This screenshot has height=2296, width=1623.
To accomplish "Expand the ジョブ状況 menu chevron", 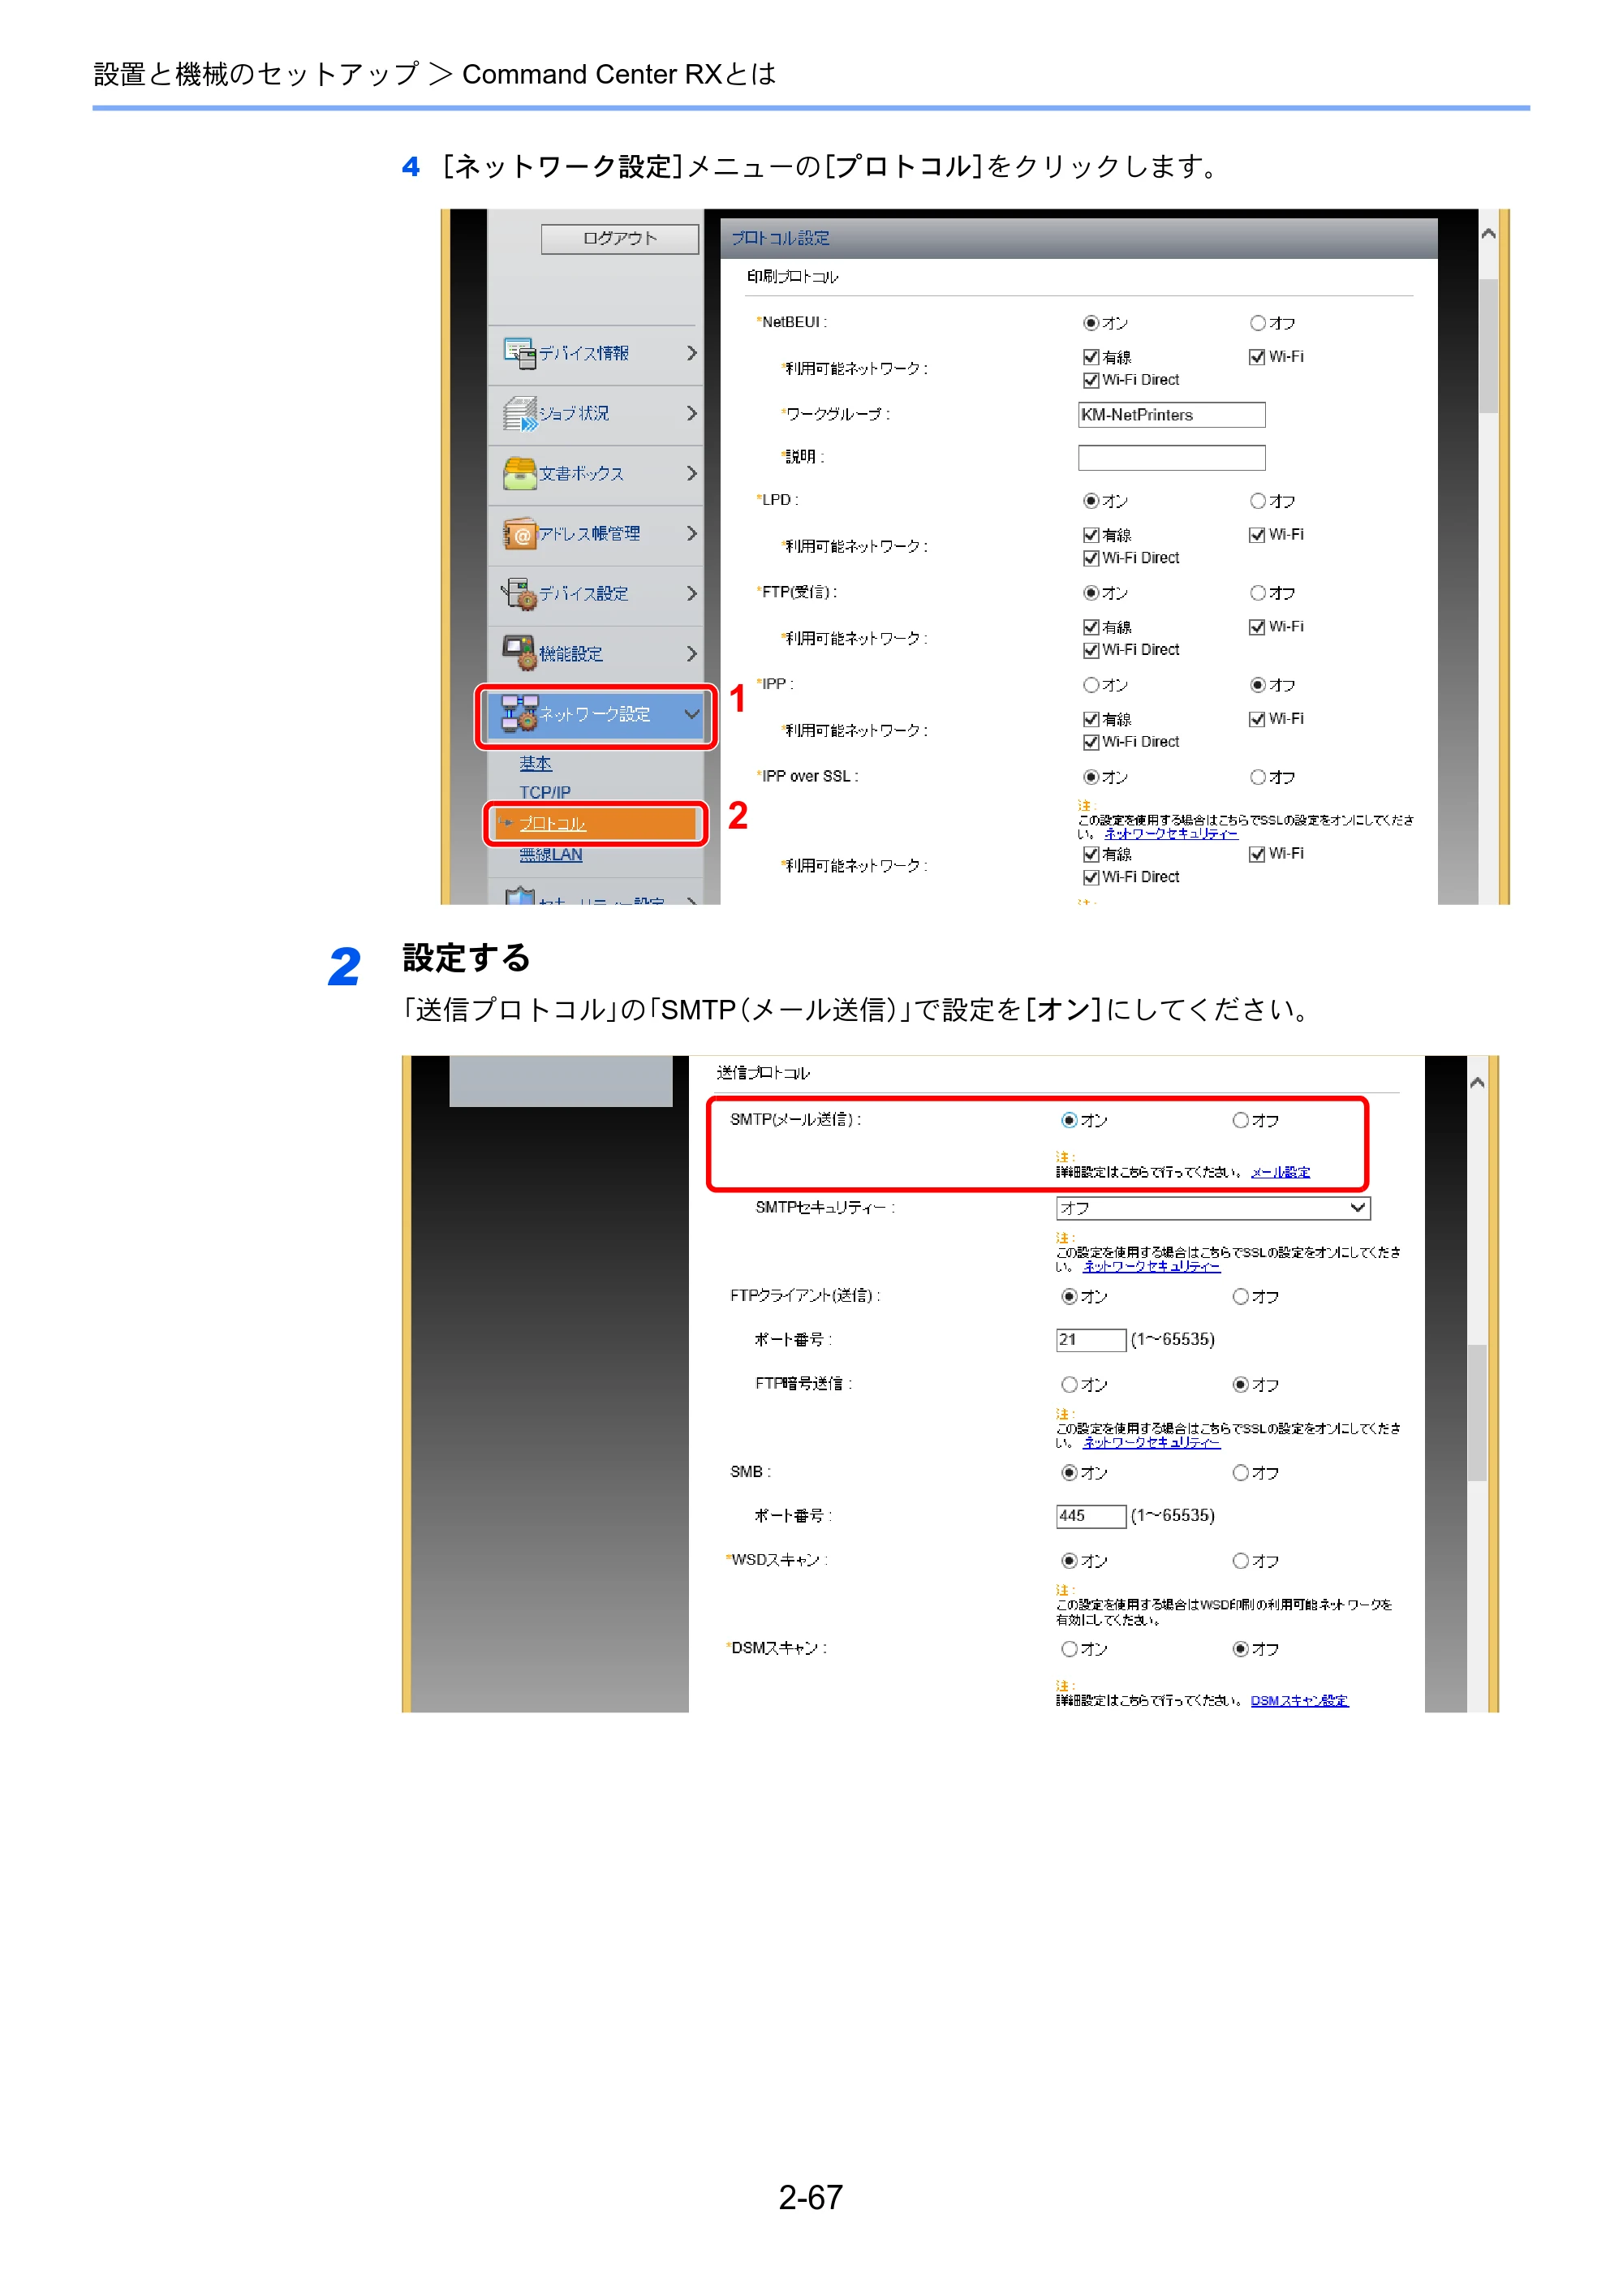I will (691, 413).
